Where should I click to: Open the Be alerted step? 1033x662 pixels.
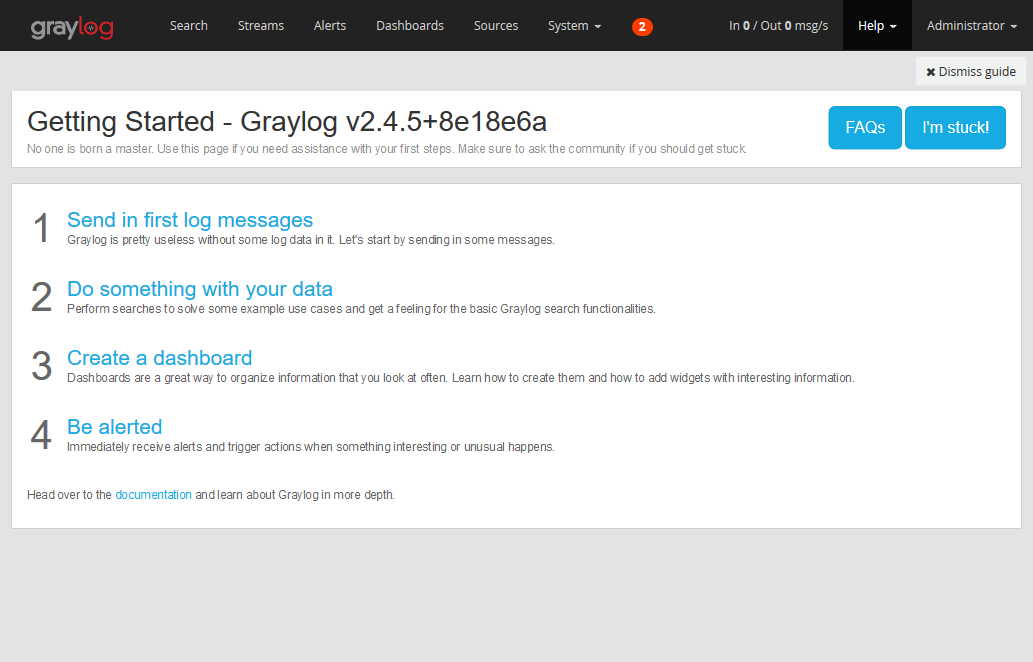click(115, 427)
